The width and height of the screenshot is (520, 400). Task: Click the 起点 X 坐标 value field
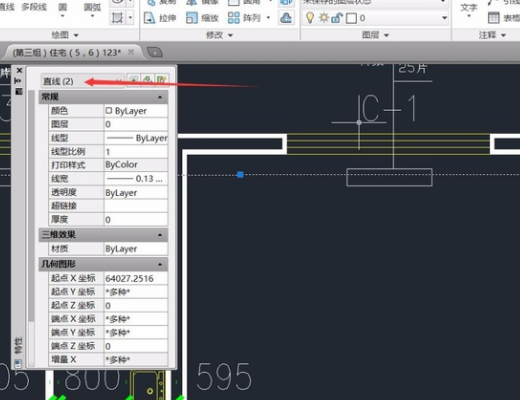coord(136,278)
